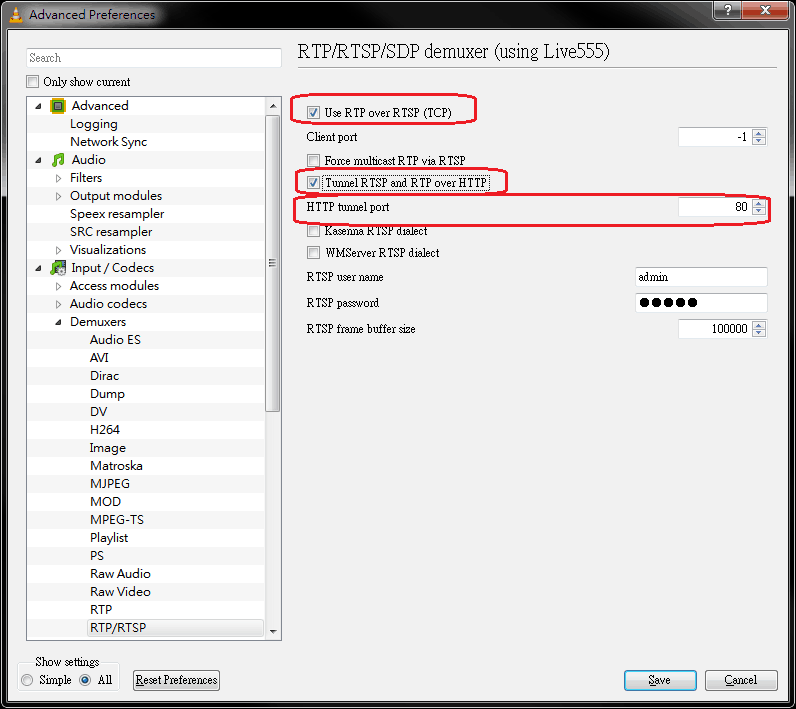
Task: Select DV demuxer entry
Action: click(x=98, y=412)
